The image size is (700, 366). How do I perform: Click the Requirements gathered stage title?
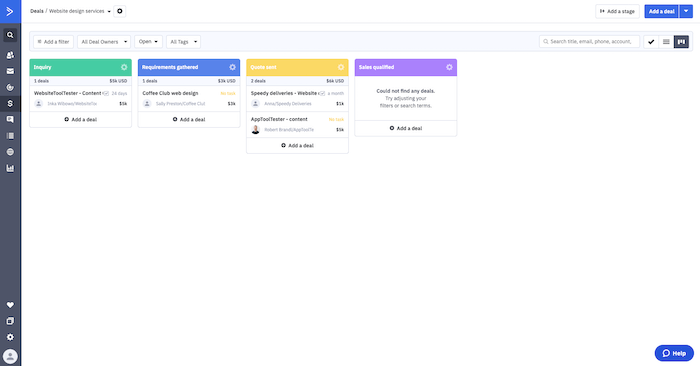[170, 67]
